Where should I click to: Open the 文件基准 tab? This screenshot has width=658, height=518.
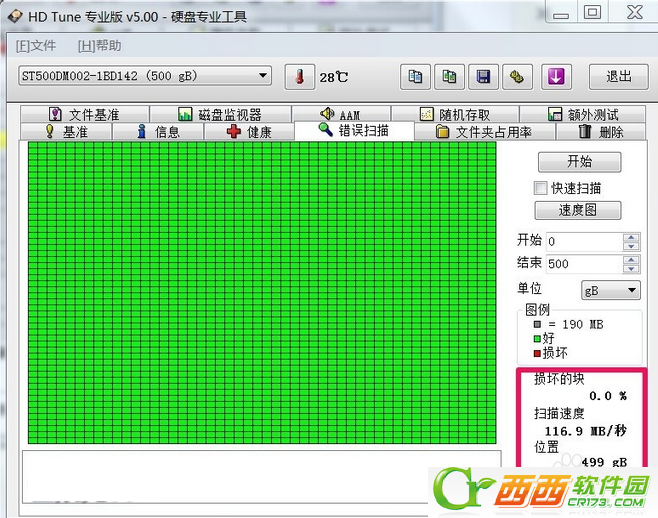(85, 114)
